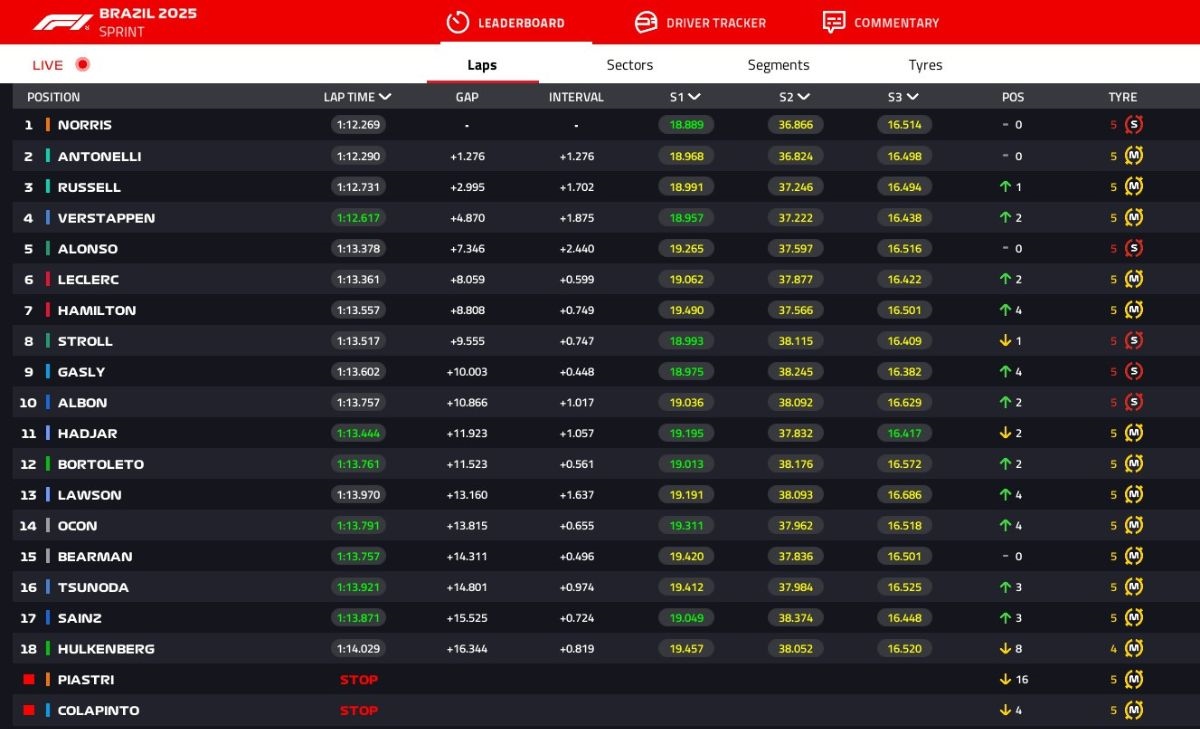Viewport: 1200px width, 729px height.
Task: Expand the S1 column dropdown
Action: point(694,97)
